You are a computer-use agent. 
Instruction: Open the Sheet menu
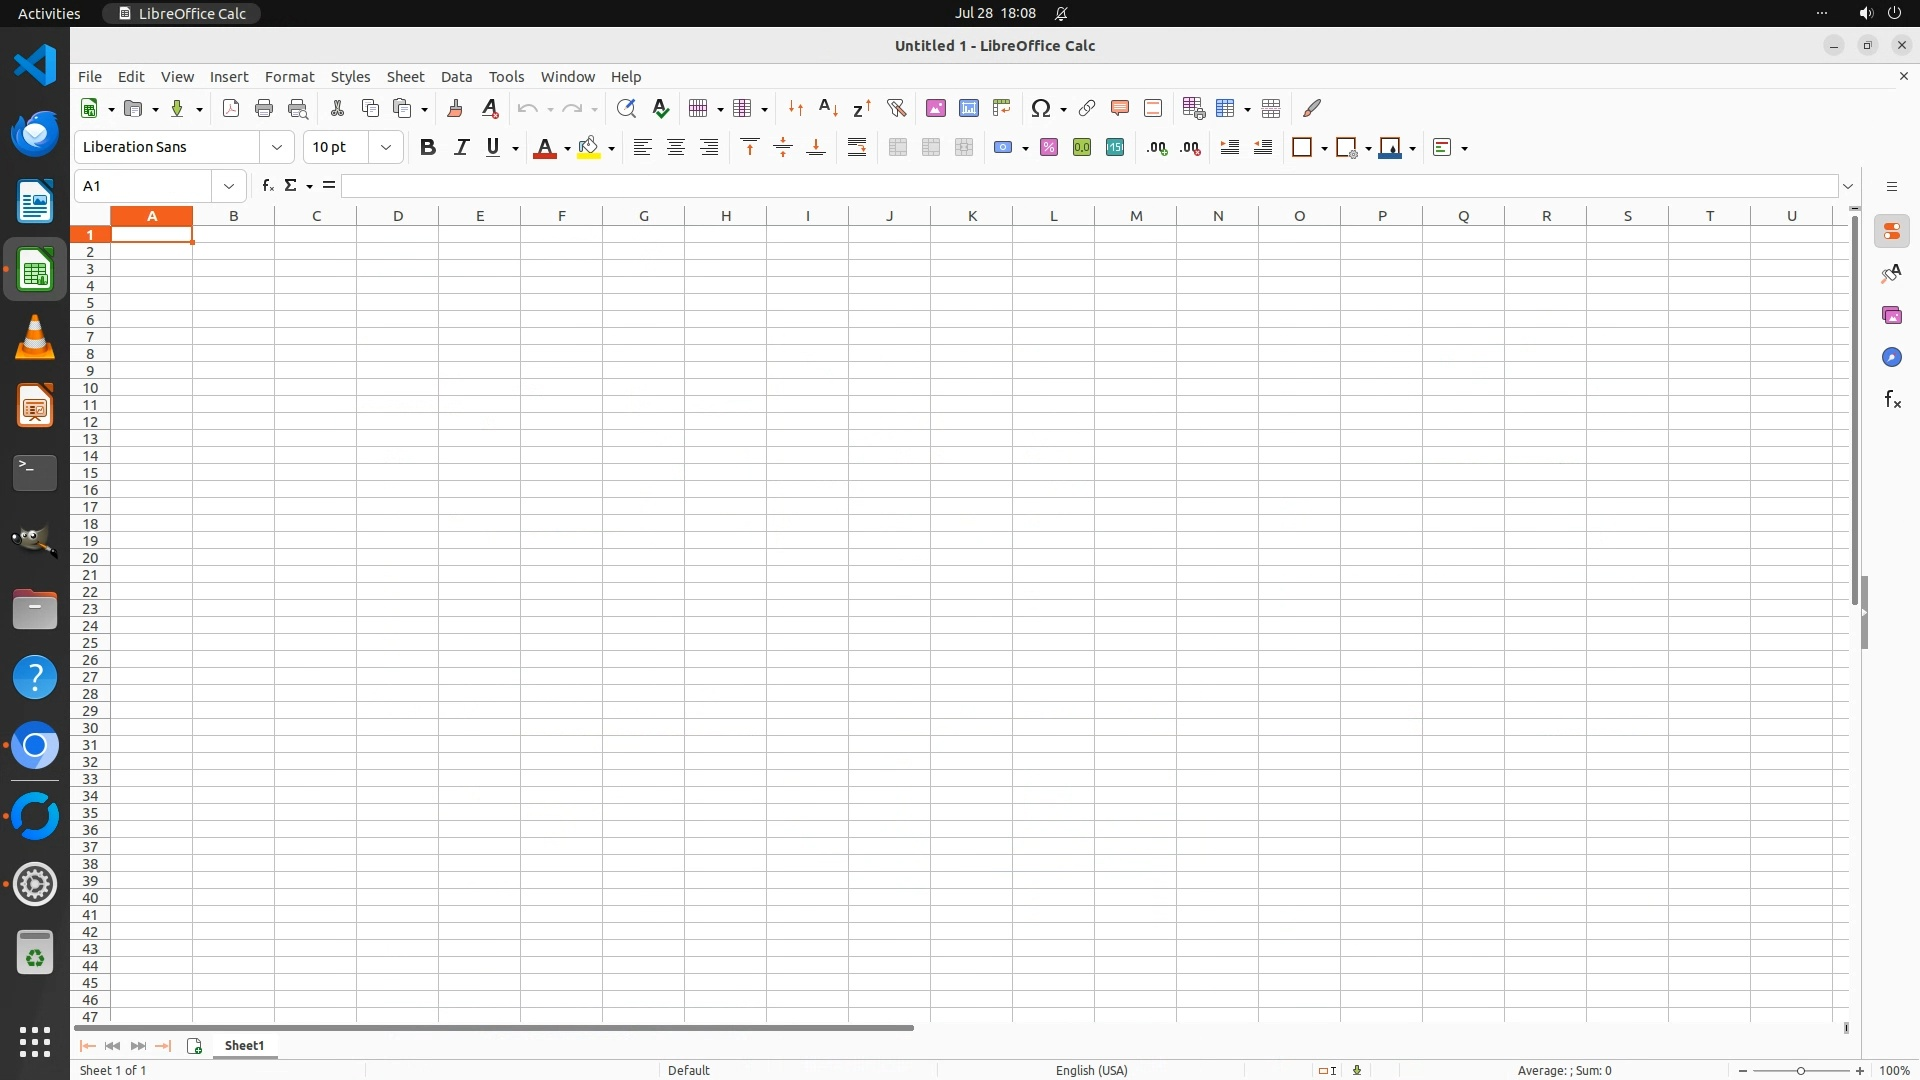coord(405,77)
